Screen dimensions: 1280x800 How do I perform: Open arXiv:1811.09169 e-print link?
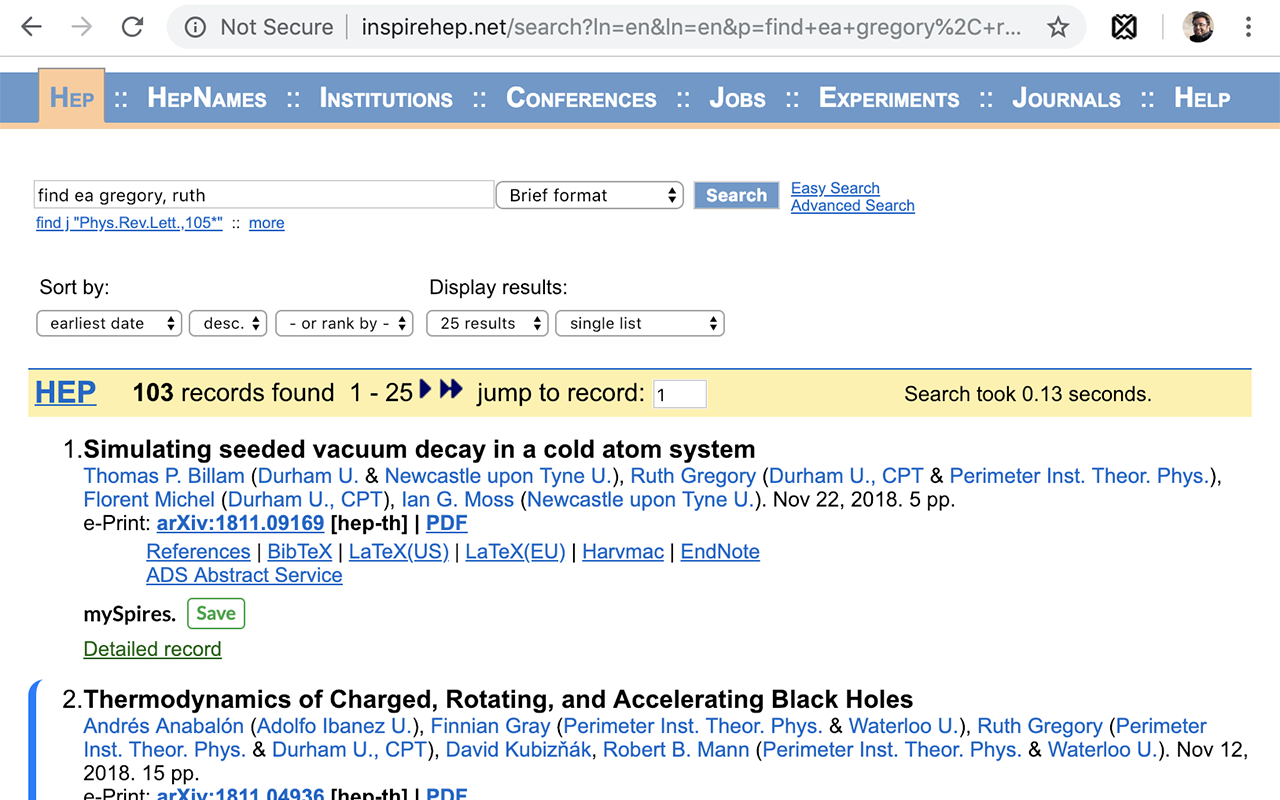[240, 523]
